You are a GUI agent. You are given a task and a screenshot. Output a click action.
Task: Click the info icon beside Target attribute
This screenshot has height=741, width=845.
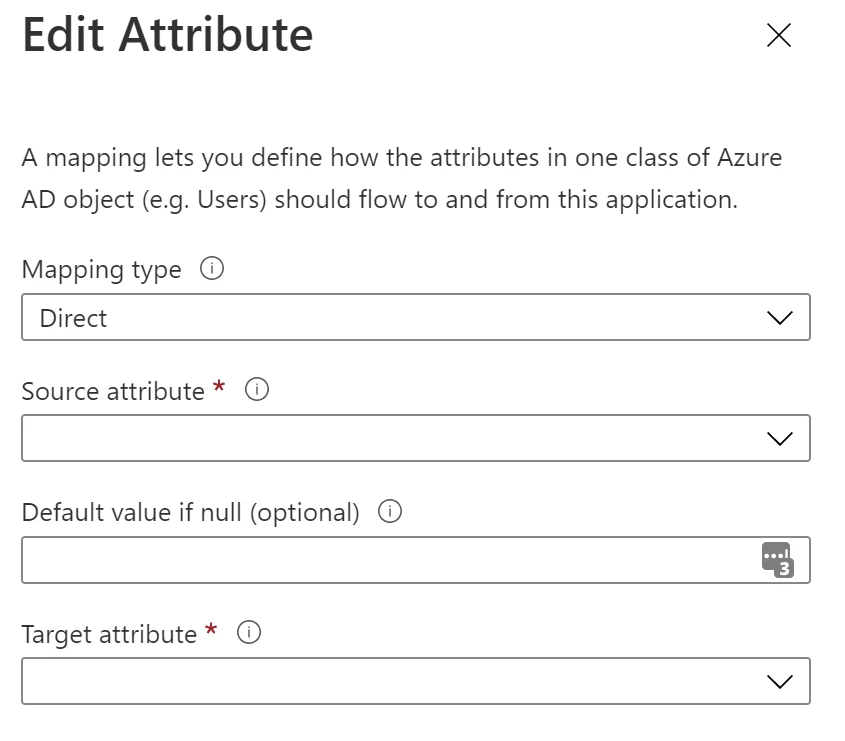249,634
